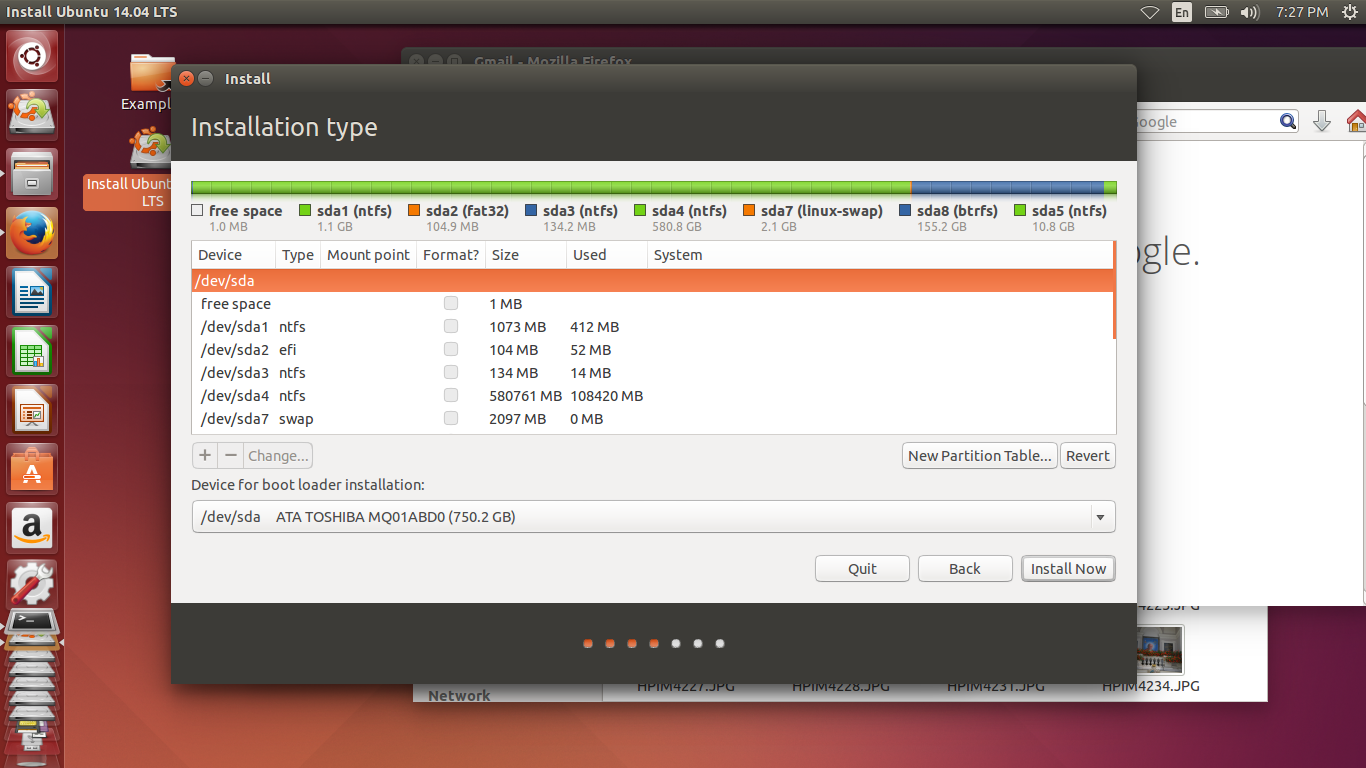
Task: Select the /dev/sda1 ntfs row
Action: pyautogui.click(x=652, y=326)
